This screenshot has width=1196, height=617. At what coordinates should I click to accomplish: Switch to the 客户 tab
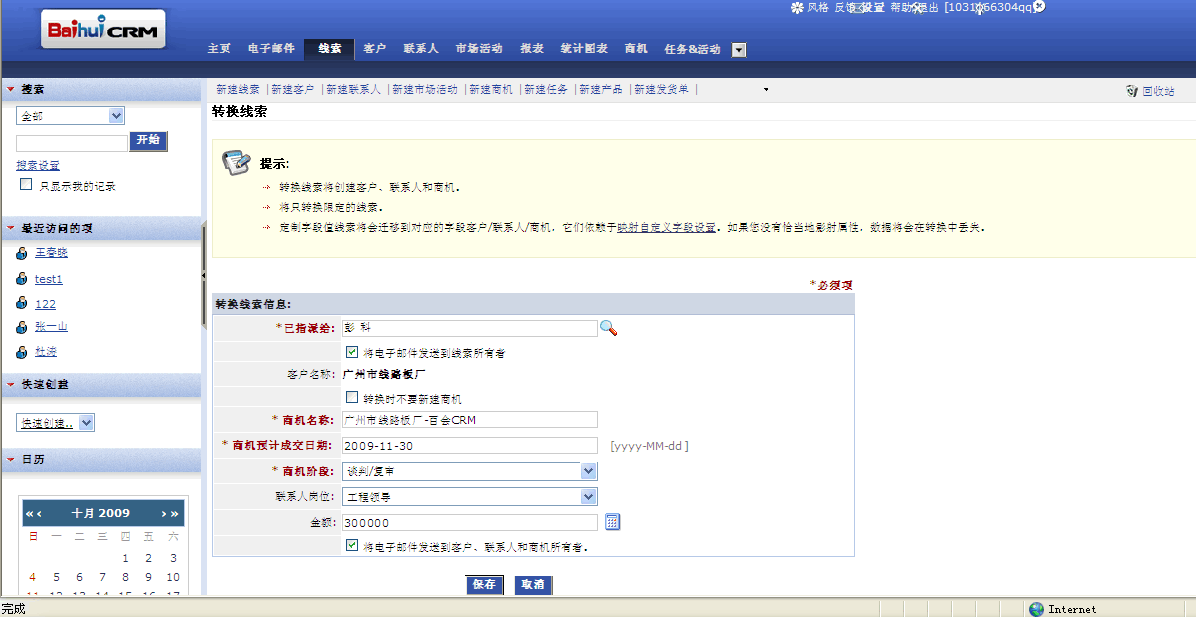coord(375,49)
